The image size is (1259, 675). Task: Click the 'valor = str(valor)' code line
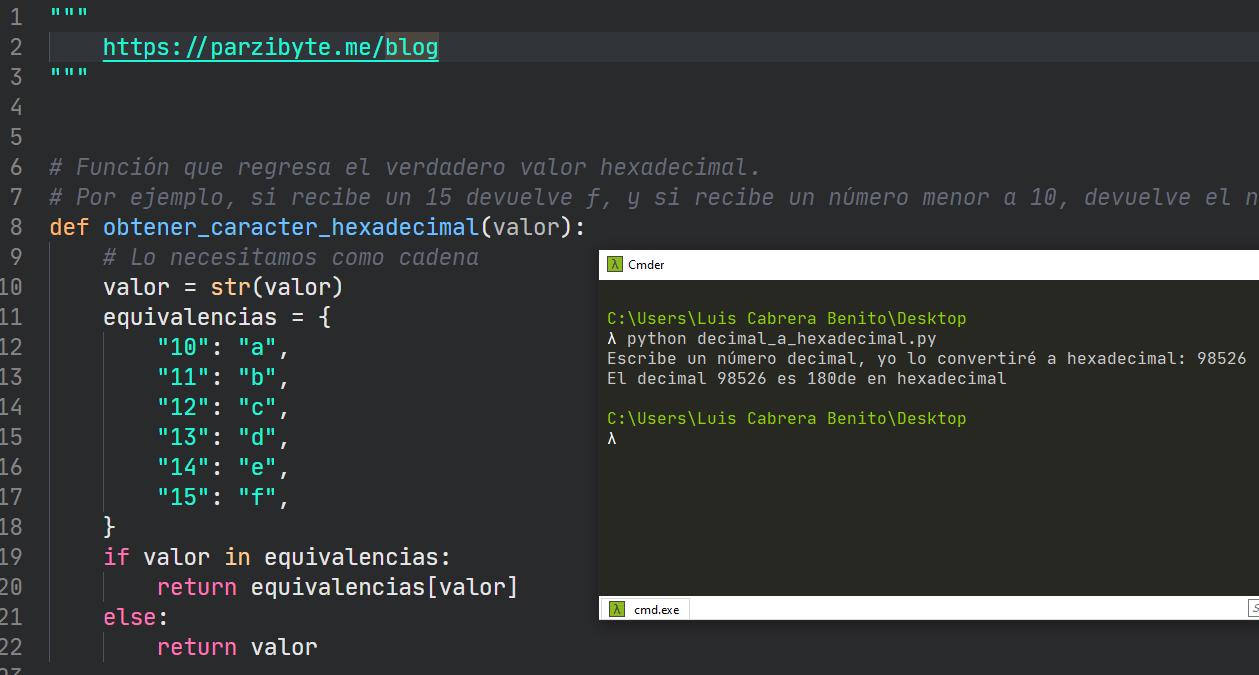pyautogui.click(x=223, y=287)
